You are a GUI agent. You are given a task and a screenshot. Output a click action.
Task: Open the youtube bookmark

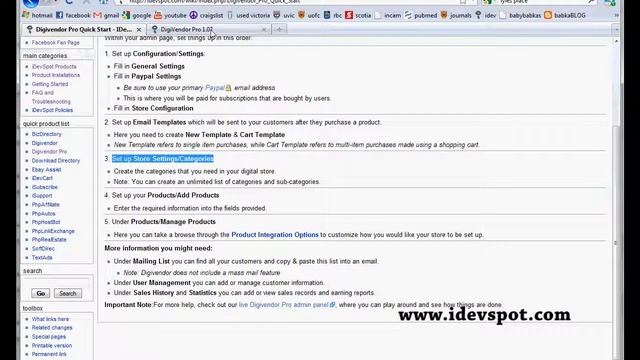pyautogui.click(x=170, y=16)
